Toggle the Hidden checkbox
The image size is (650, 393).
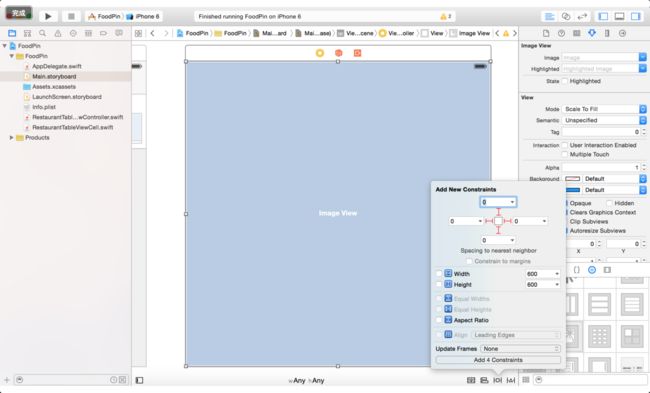pos(609,203)
